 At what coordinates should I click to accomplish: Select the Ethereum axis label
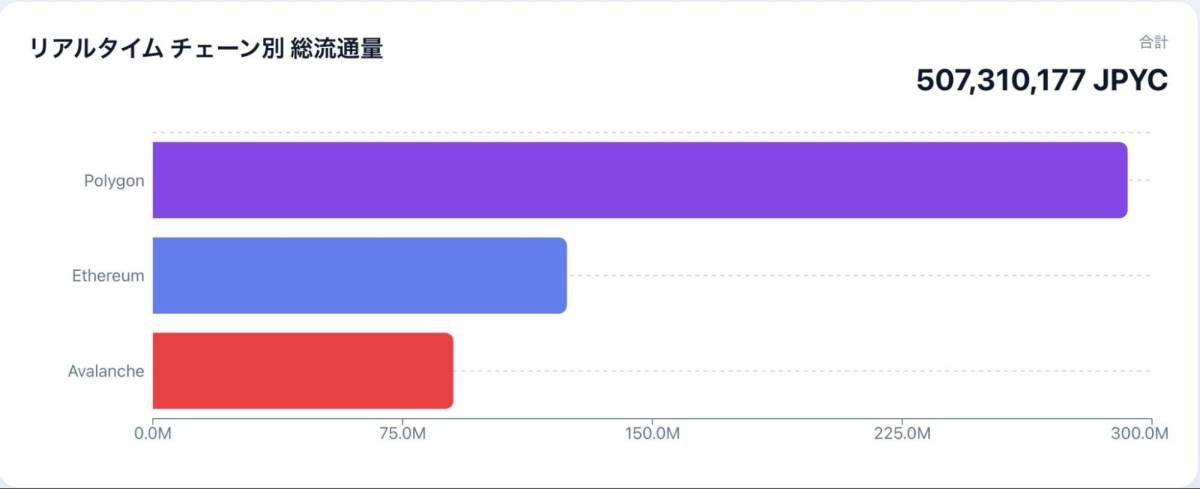point(108,276)
